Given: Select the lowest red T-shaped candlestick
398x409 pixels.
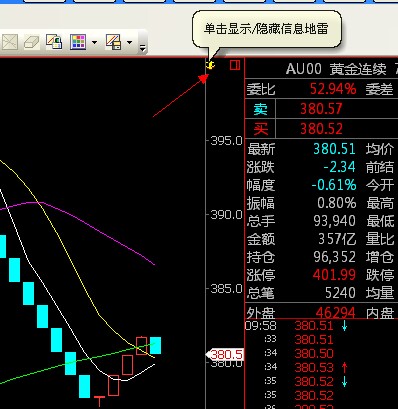Looking at the screenshot, I should pyautogui.click(x=99, y=401).
